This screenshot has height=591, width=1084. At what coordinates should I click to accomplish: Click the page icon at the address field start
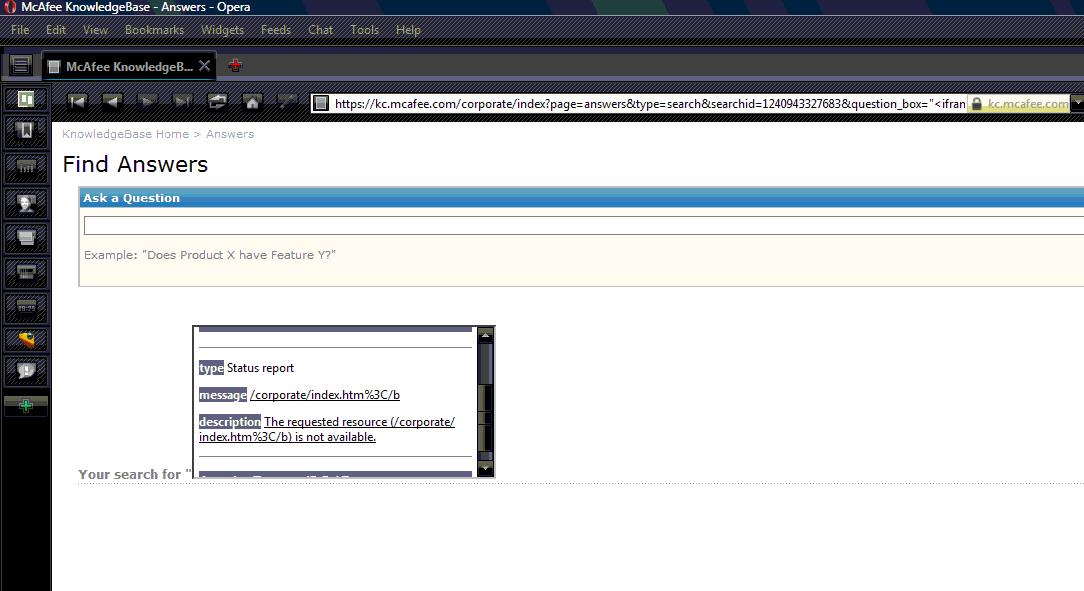click(321, 104)
